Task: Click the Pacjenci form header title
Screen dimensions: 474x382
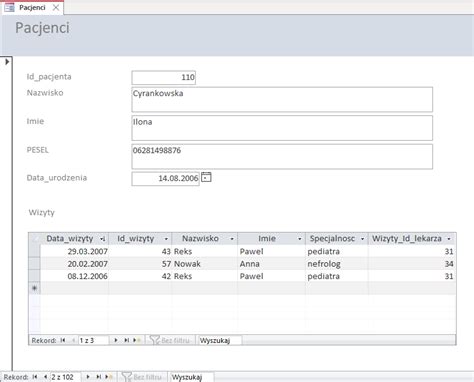Action: point(42,28)
